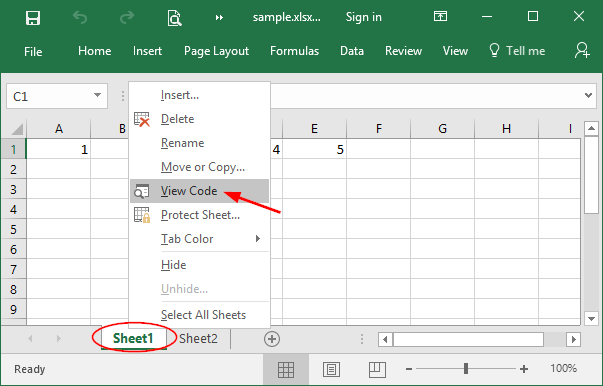Click previous sheet navigation arrow
603x386 pixels.
click(x=30, y=339)
